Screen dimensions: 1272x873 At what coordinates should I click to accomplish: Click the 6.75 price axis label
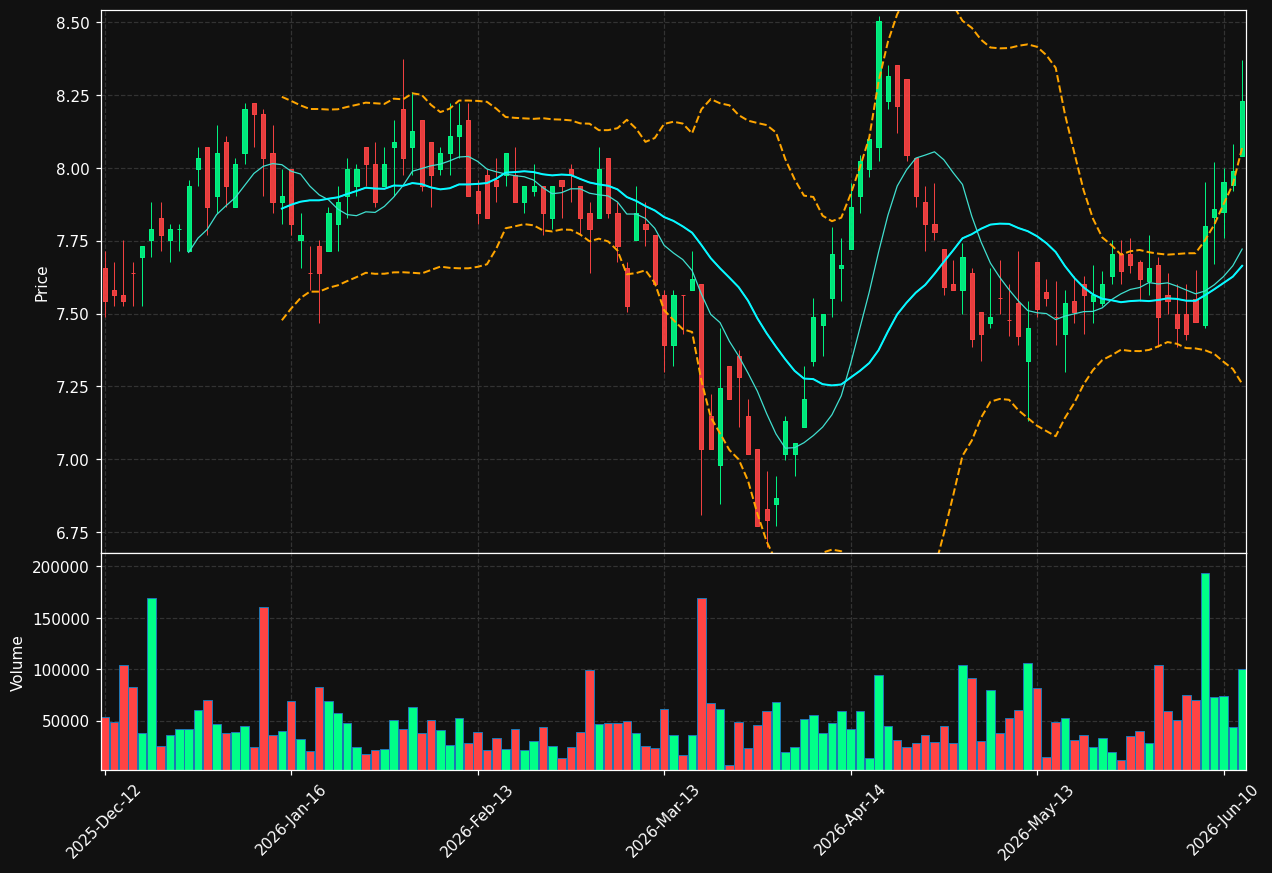73,533
